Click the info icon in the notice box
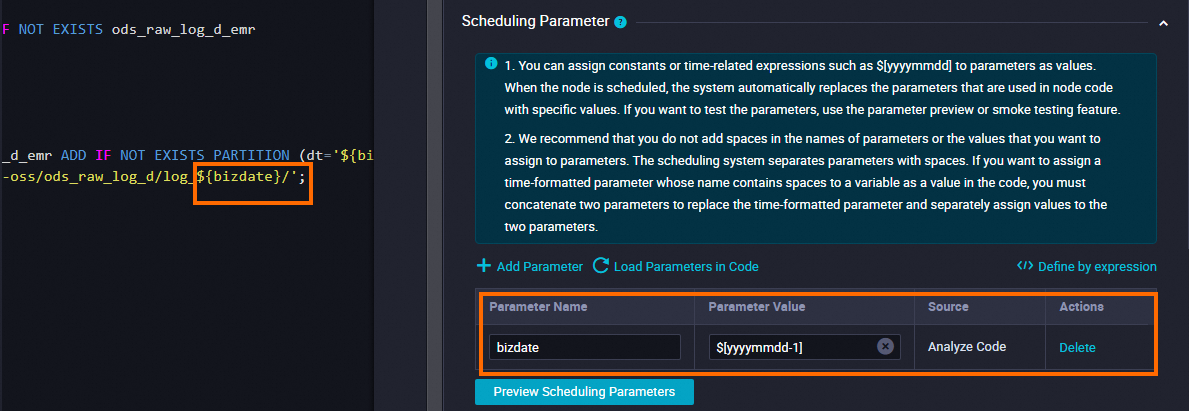Viewport: 1189px width, 411px height. click(491, 63)
